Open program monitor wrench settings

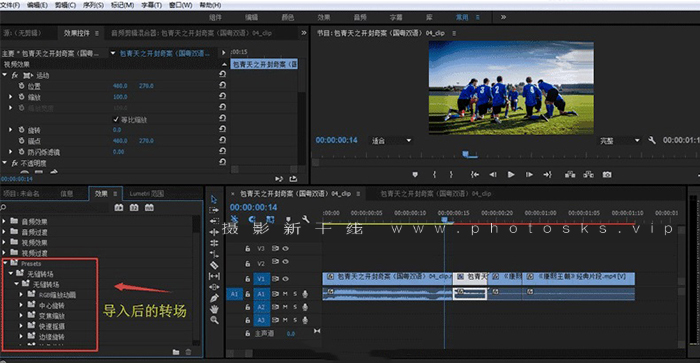click(652, 140)
